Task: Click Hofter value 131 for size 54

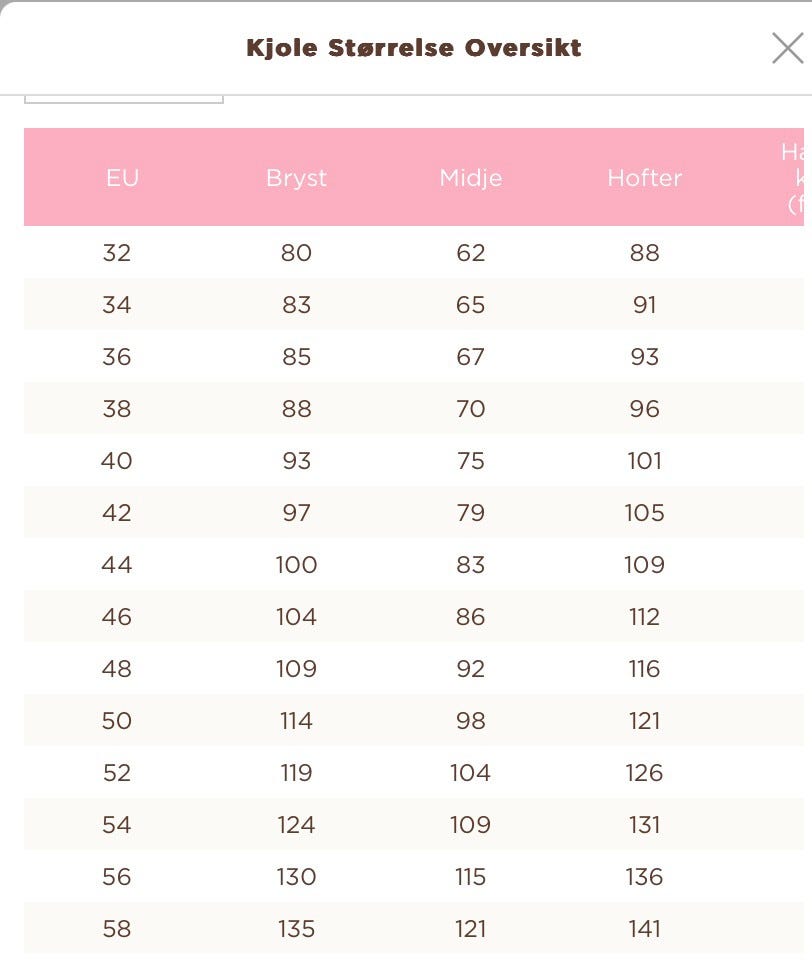Action: [x=644, y=825]
